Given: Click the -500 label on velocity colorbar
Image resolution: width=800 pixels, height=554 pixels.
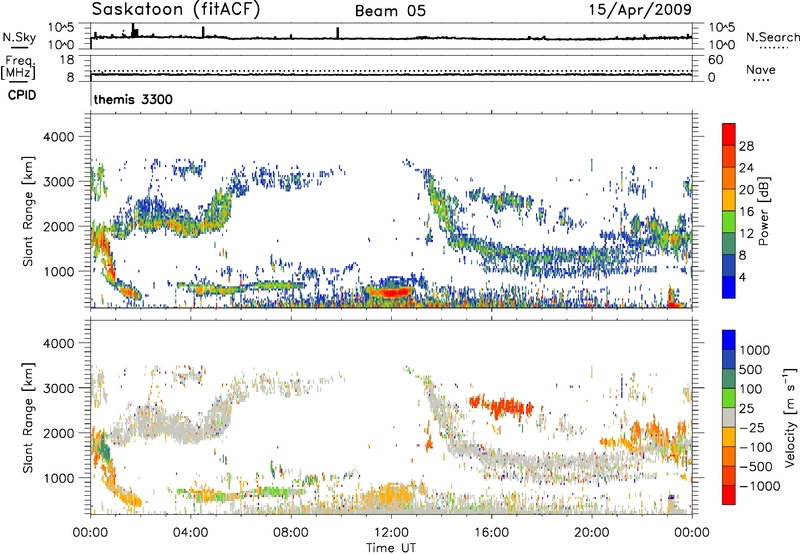Looking at the screenshot, I should (756, 467).
